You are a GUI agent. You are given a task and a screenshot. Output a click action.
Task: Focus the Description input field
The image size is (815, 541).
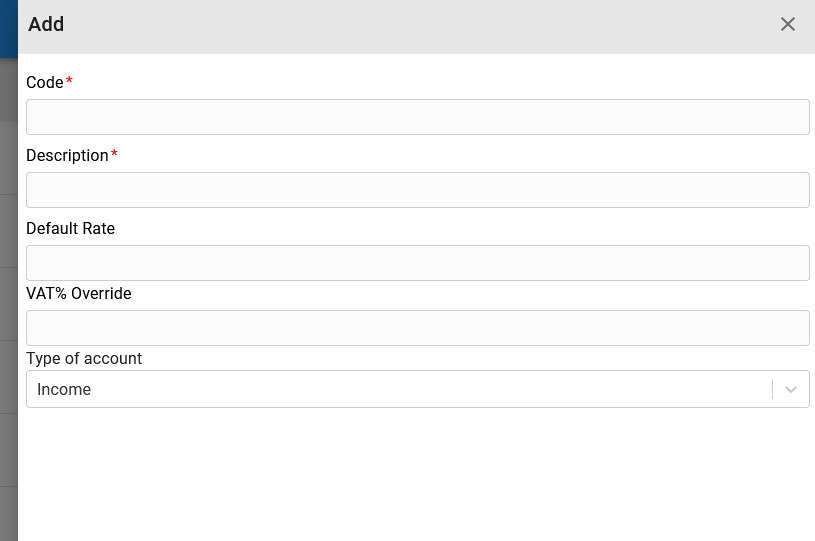click(x=417, y=190)
